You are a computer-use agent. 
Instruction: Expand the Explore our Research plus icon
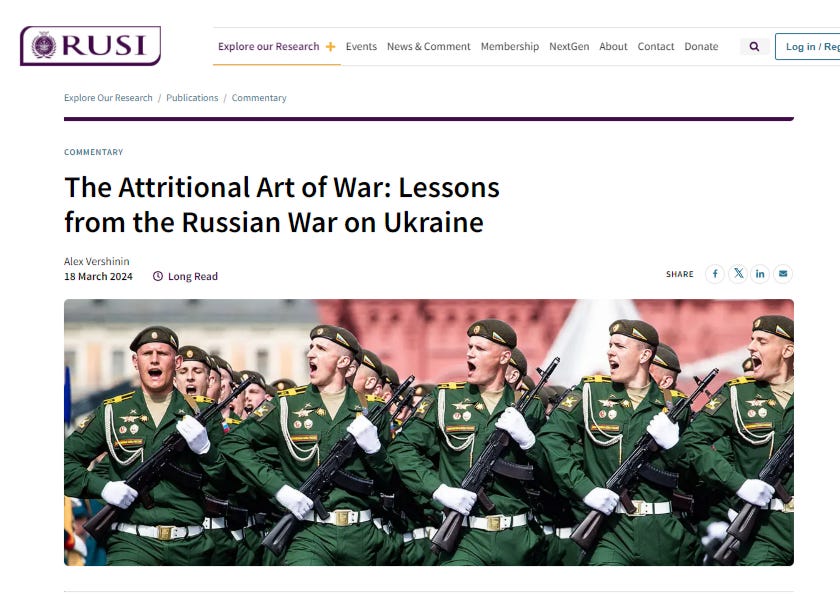(x=331, y=47)
